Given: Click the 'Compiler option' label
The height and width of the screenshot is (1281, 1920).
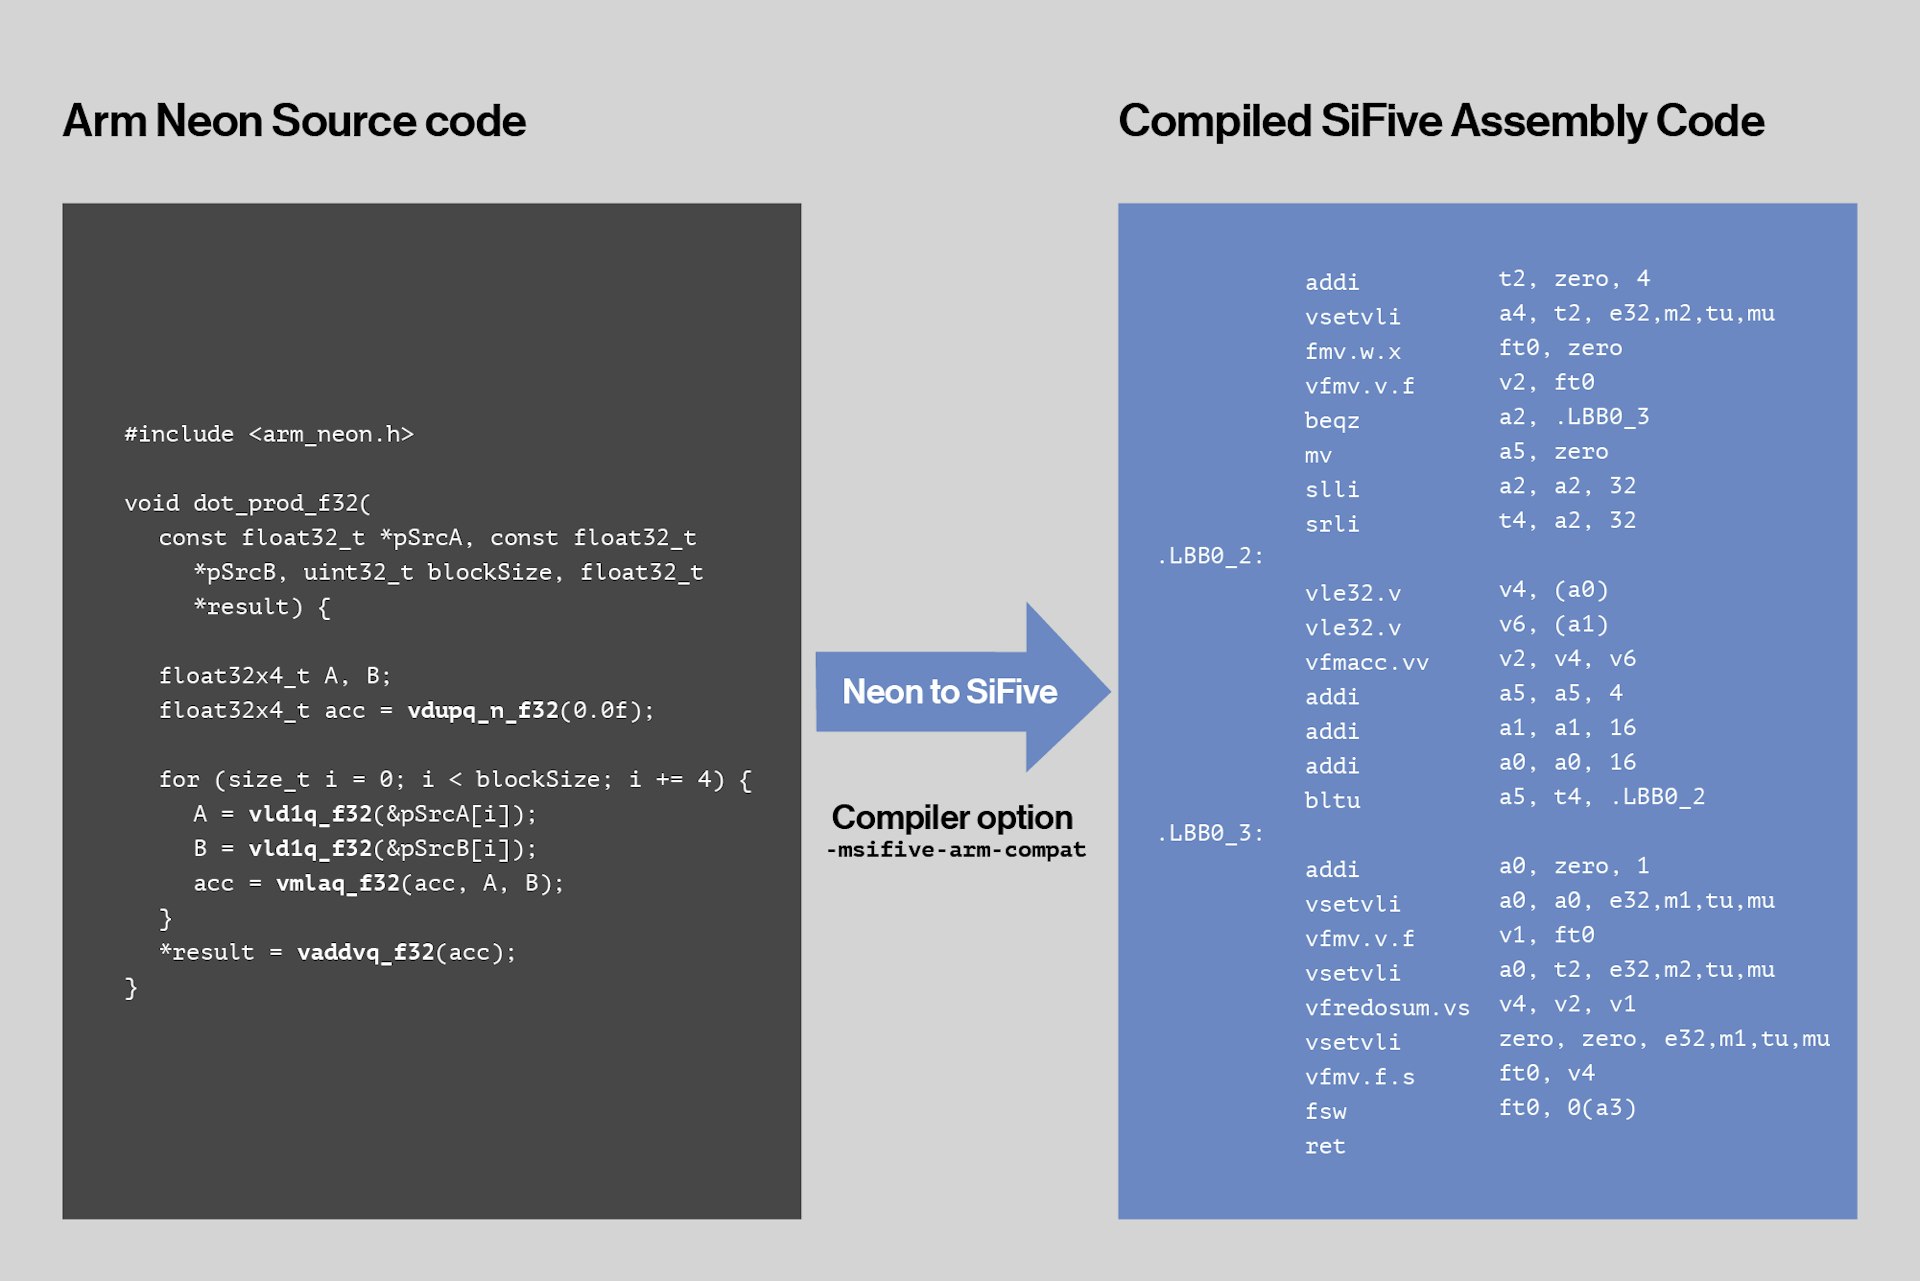Looking at the screenshot, I should click(x=951, y=817).
